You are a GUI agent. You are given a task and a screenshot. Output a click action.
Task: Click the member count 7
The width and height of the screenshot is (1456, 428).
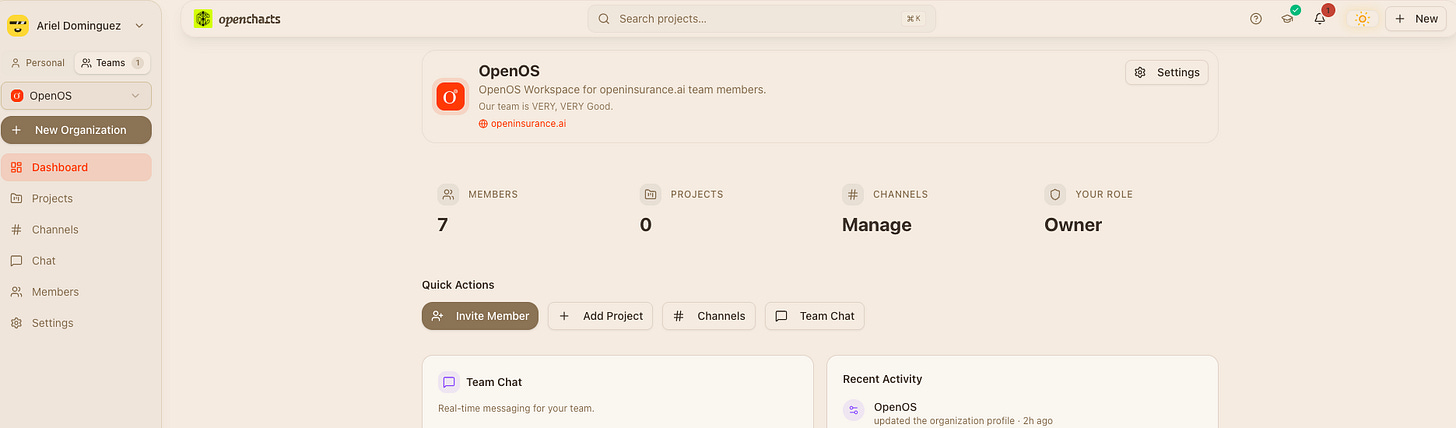click(443, 225)
